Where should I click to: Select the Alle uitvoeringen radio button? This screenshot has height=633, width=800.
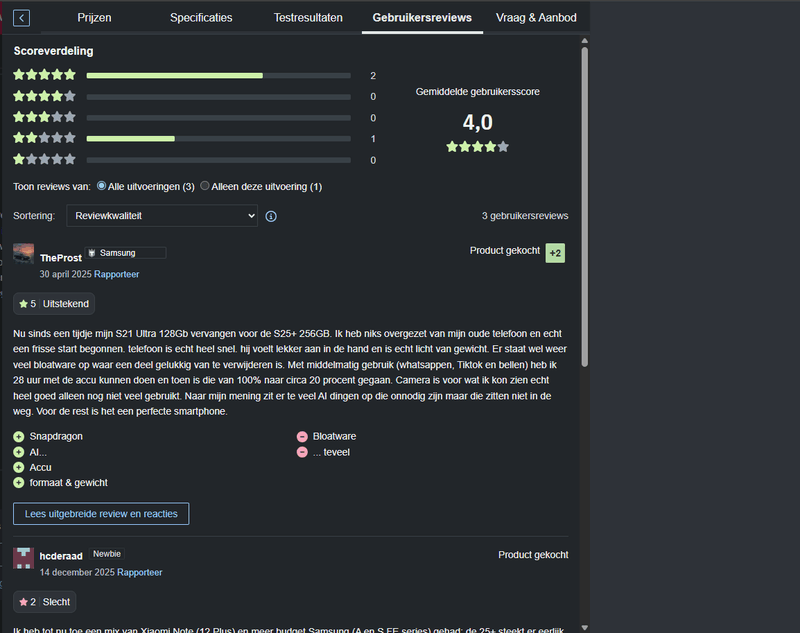102,186
